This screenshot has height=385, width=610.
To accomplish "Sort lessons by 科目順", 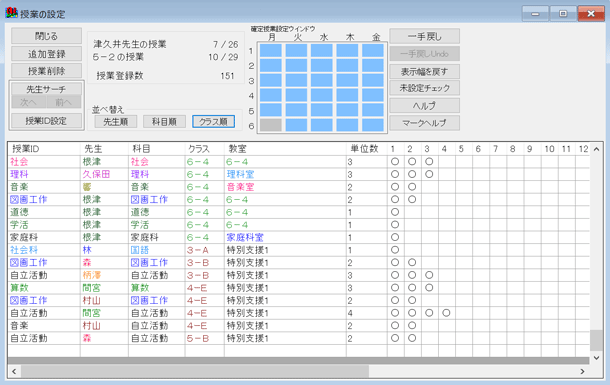I will tap(164, 122).
